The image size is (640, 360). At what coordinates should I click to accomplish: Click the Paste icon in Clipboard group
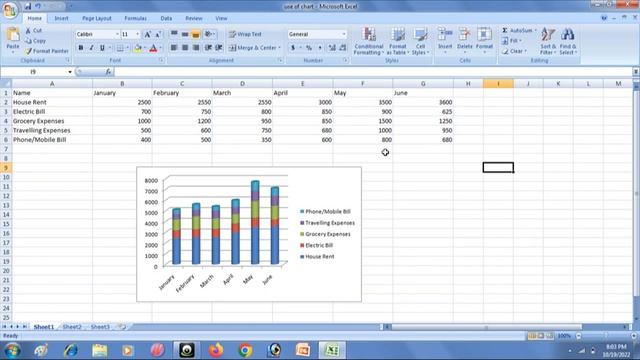pos(13,35)
